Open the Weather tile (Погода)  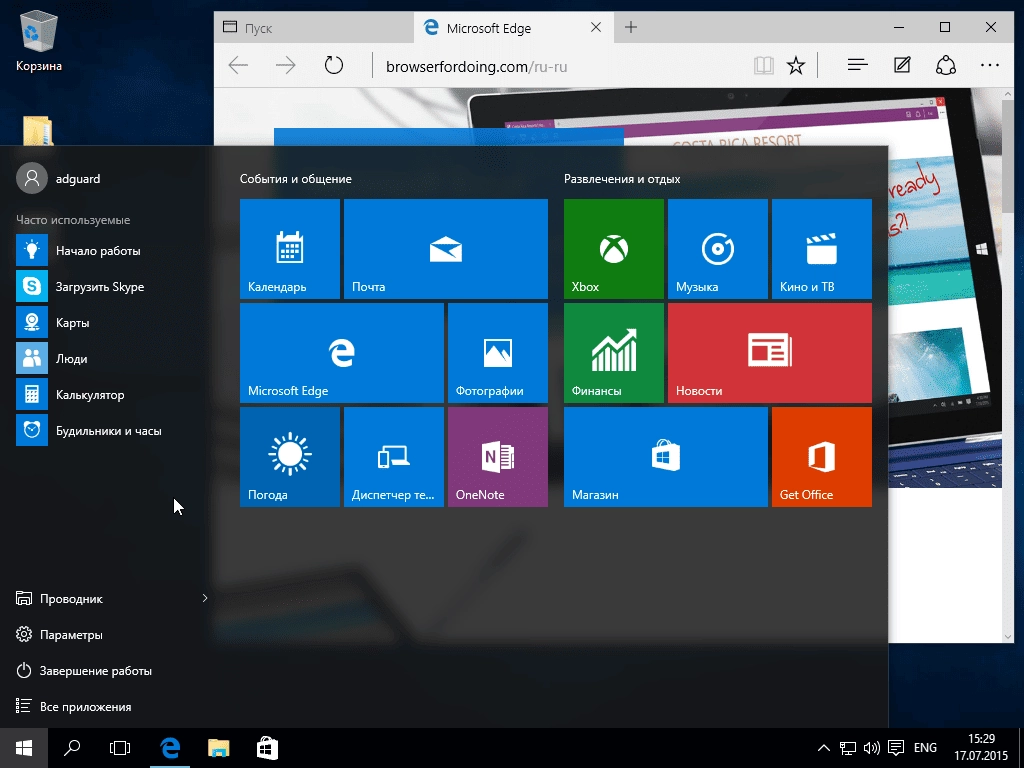(290, 456)
